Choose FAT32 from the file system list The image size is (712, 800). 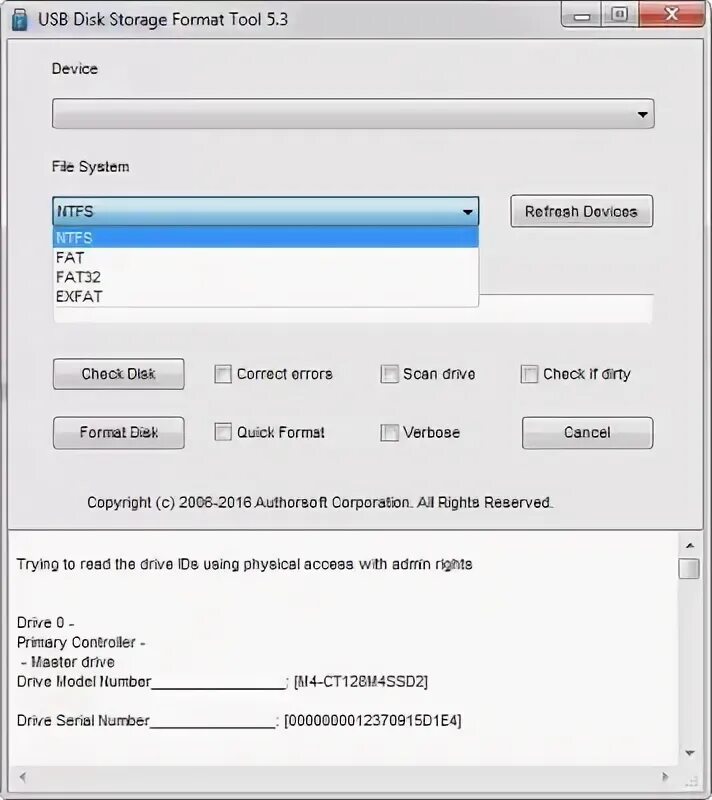point(266,277)
